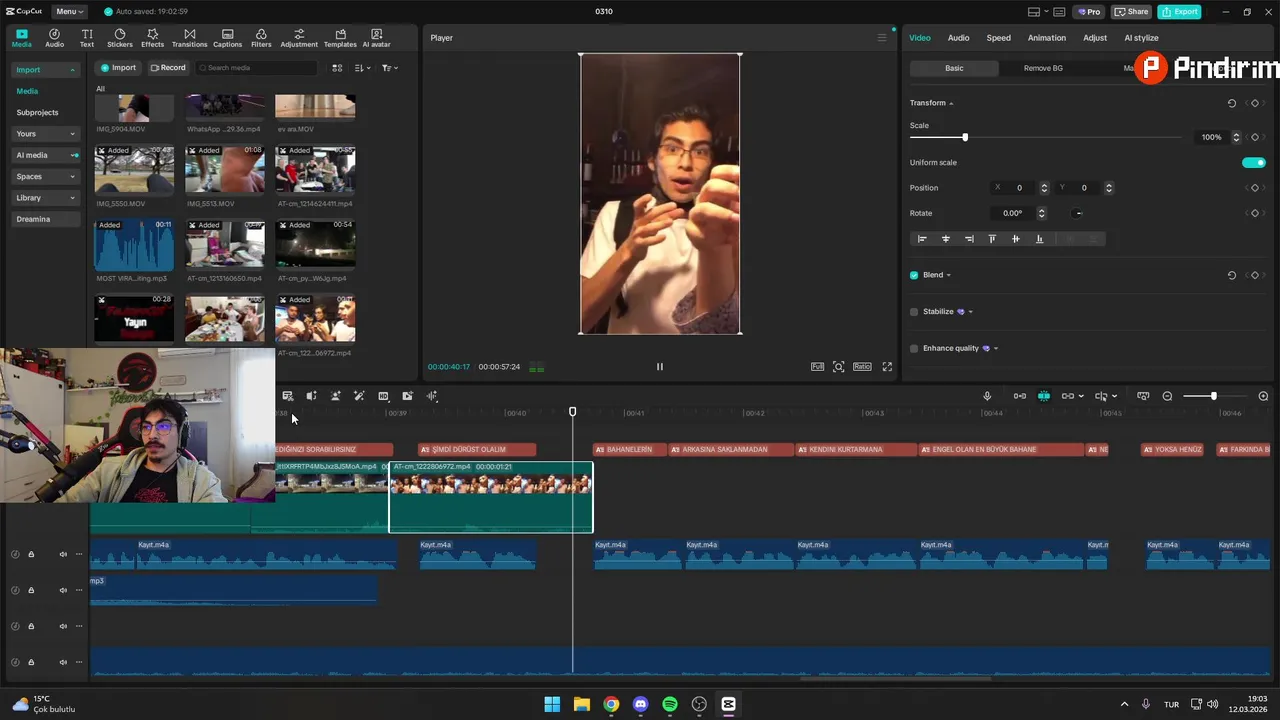Click the timeline zoom slider handle
Viewport: 1280px width, 720px height.
1214,396
